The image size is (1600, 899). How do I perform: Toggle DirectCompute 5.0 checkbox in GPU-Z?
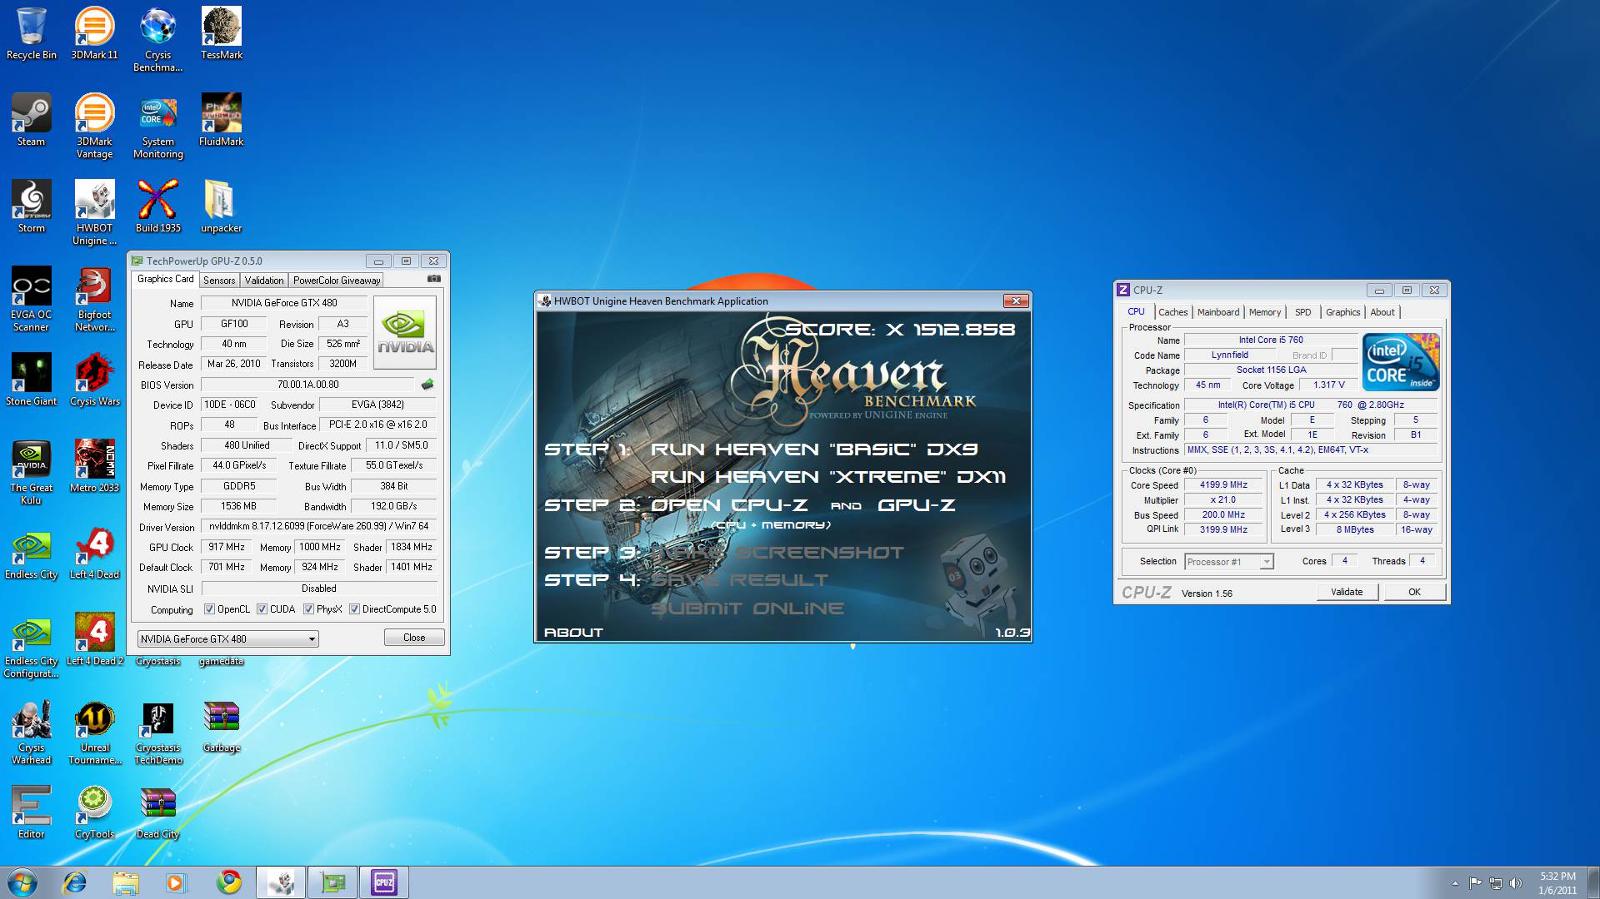pos(354,609)
